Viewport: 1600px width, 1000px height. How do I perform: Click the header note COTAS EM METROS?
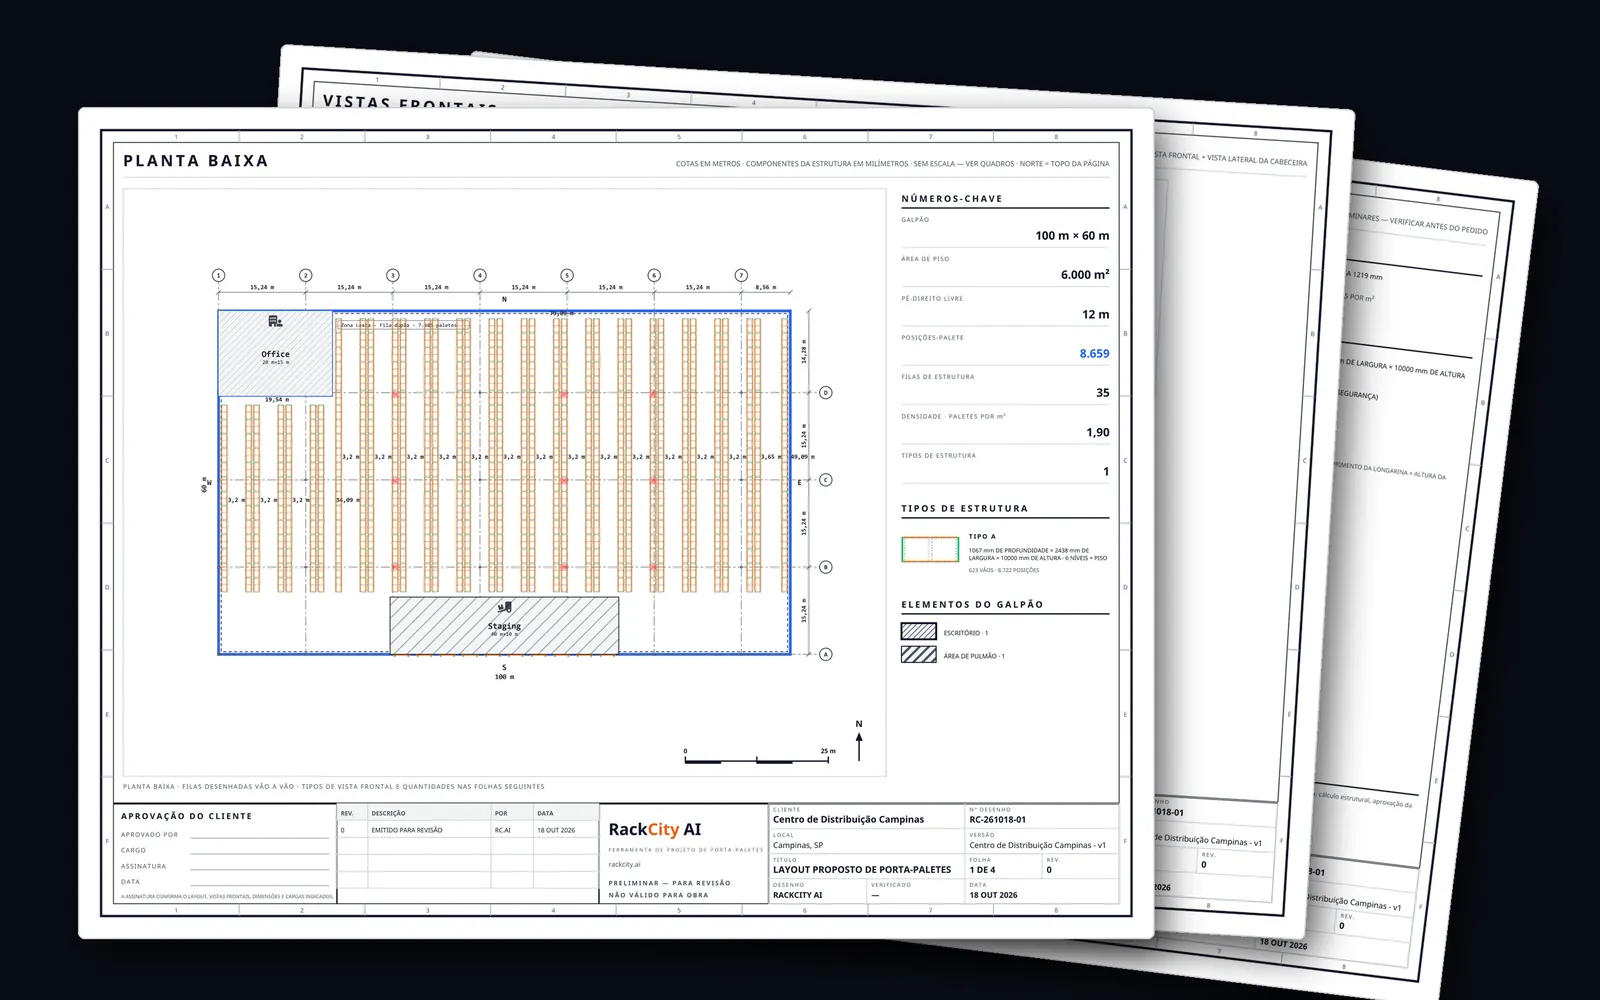pyautogui.click(x=892, y=164)
